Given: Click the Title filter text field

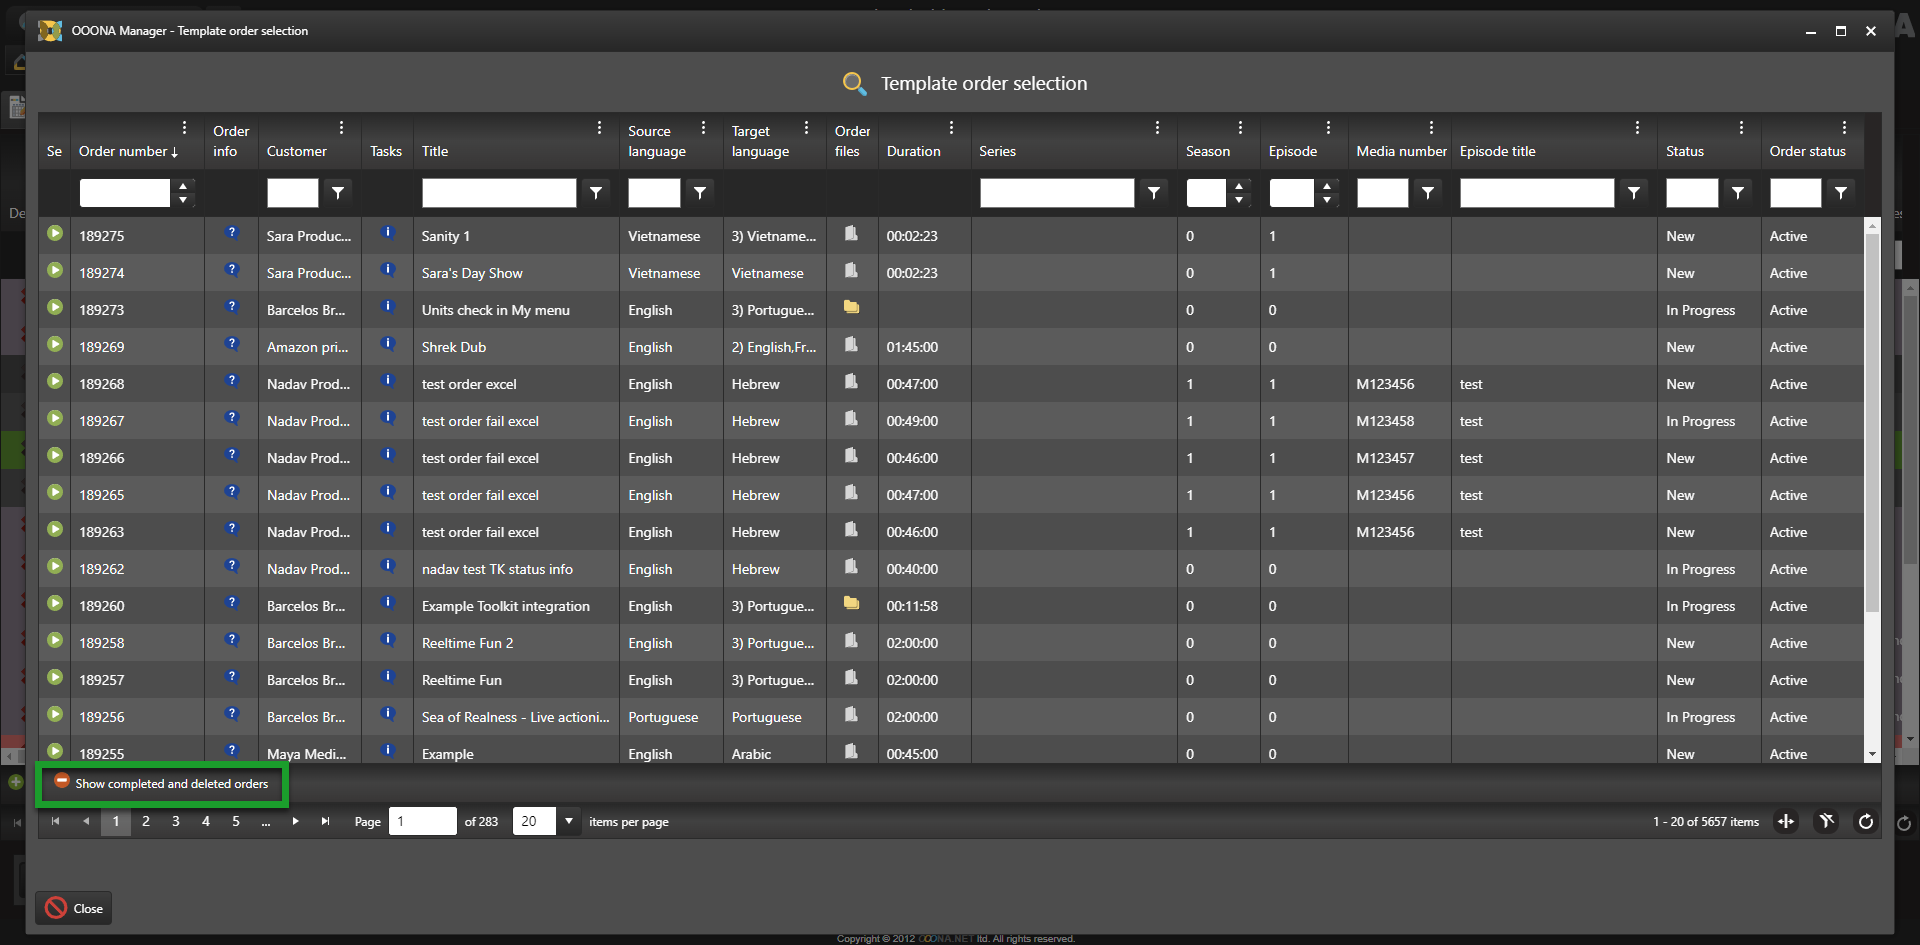Looking at the screenshot, I should [498, 193].
